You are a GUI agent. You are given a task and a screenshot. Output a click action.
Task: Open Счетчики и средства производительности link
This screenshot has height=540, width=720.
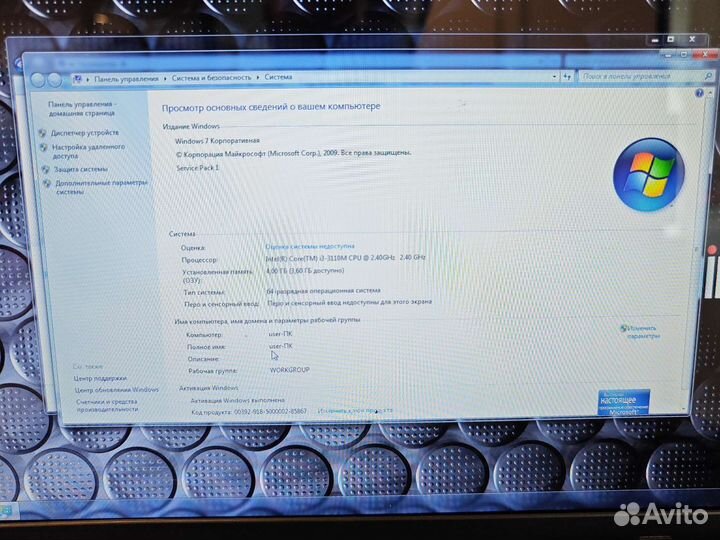pyautogui.click(x=107, y=405)
